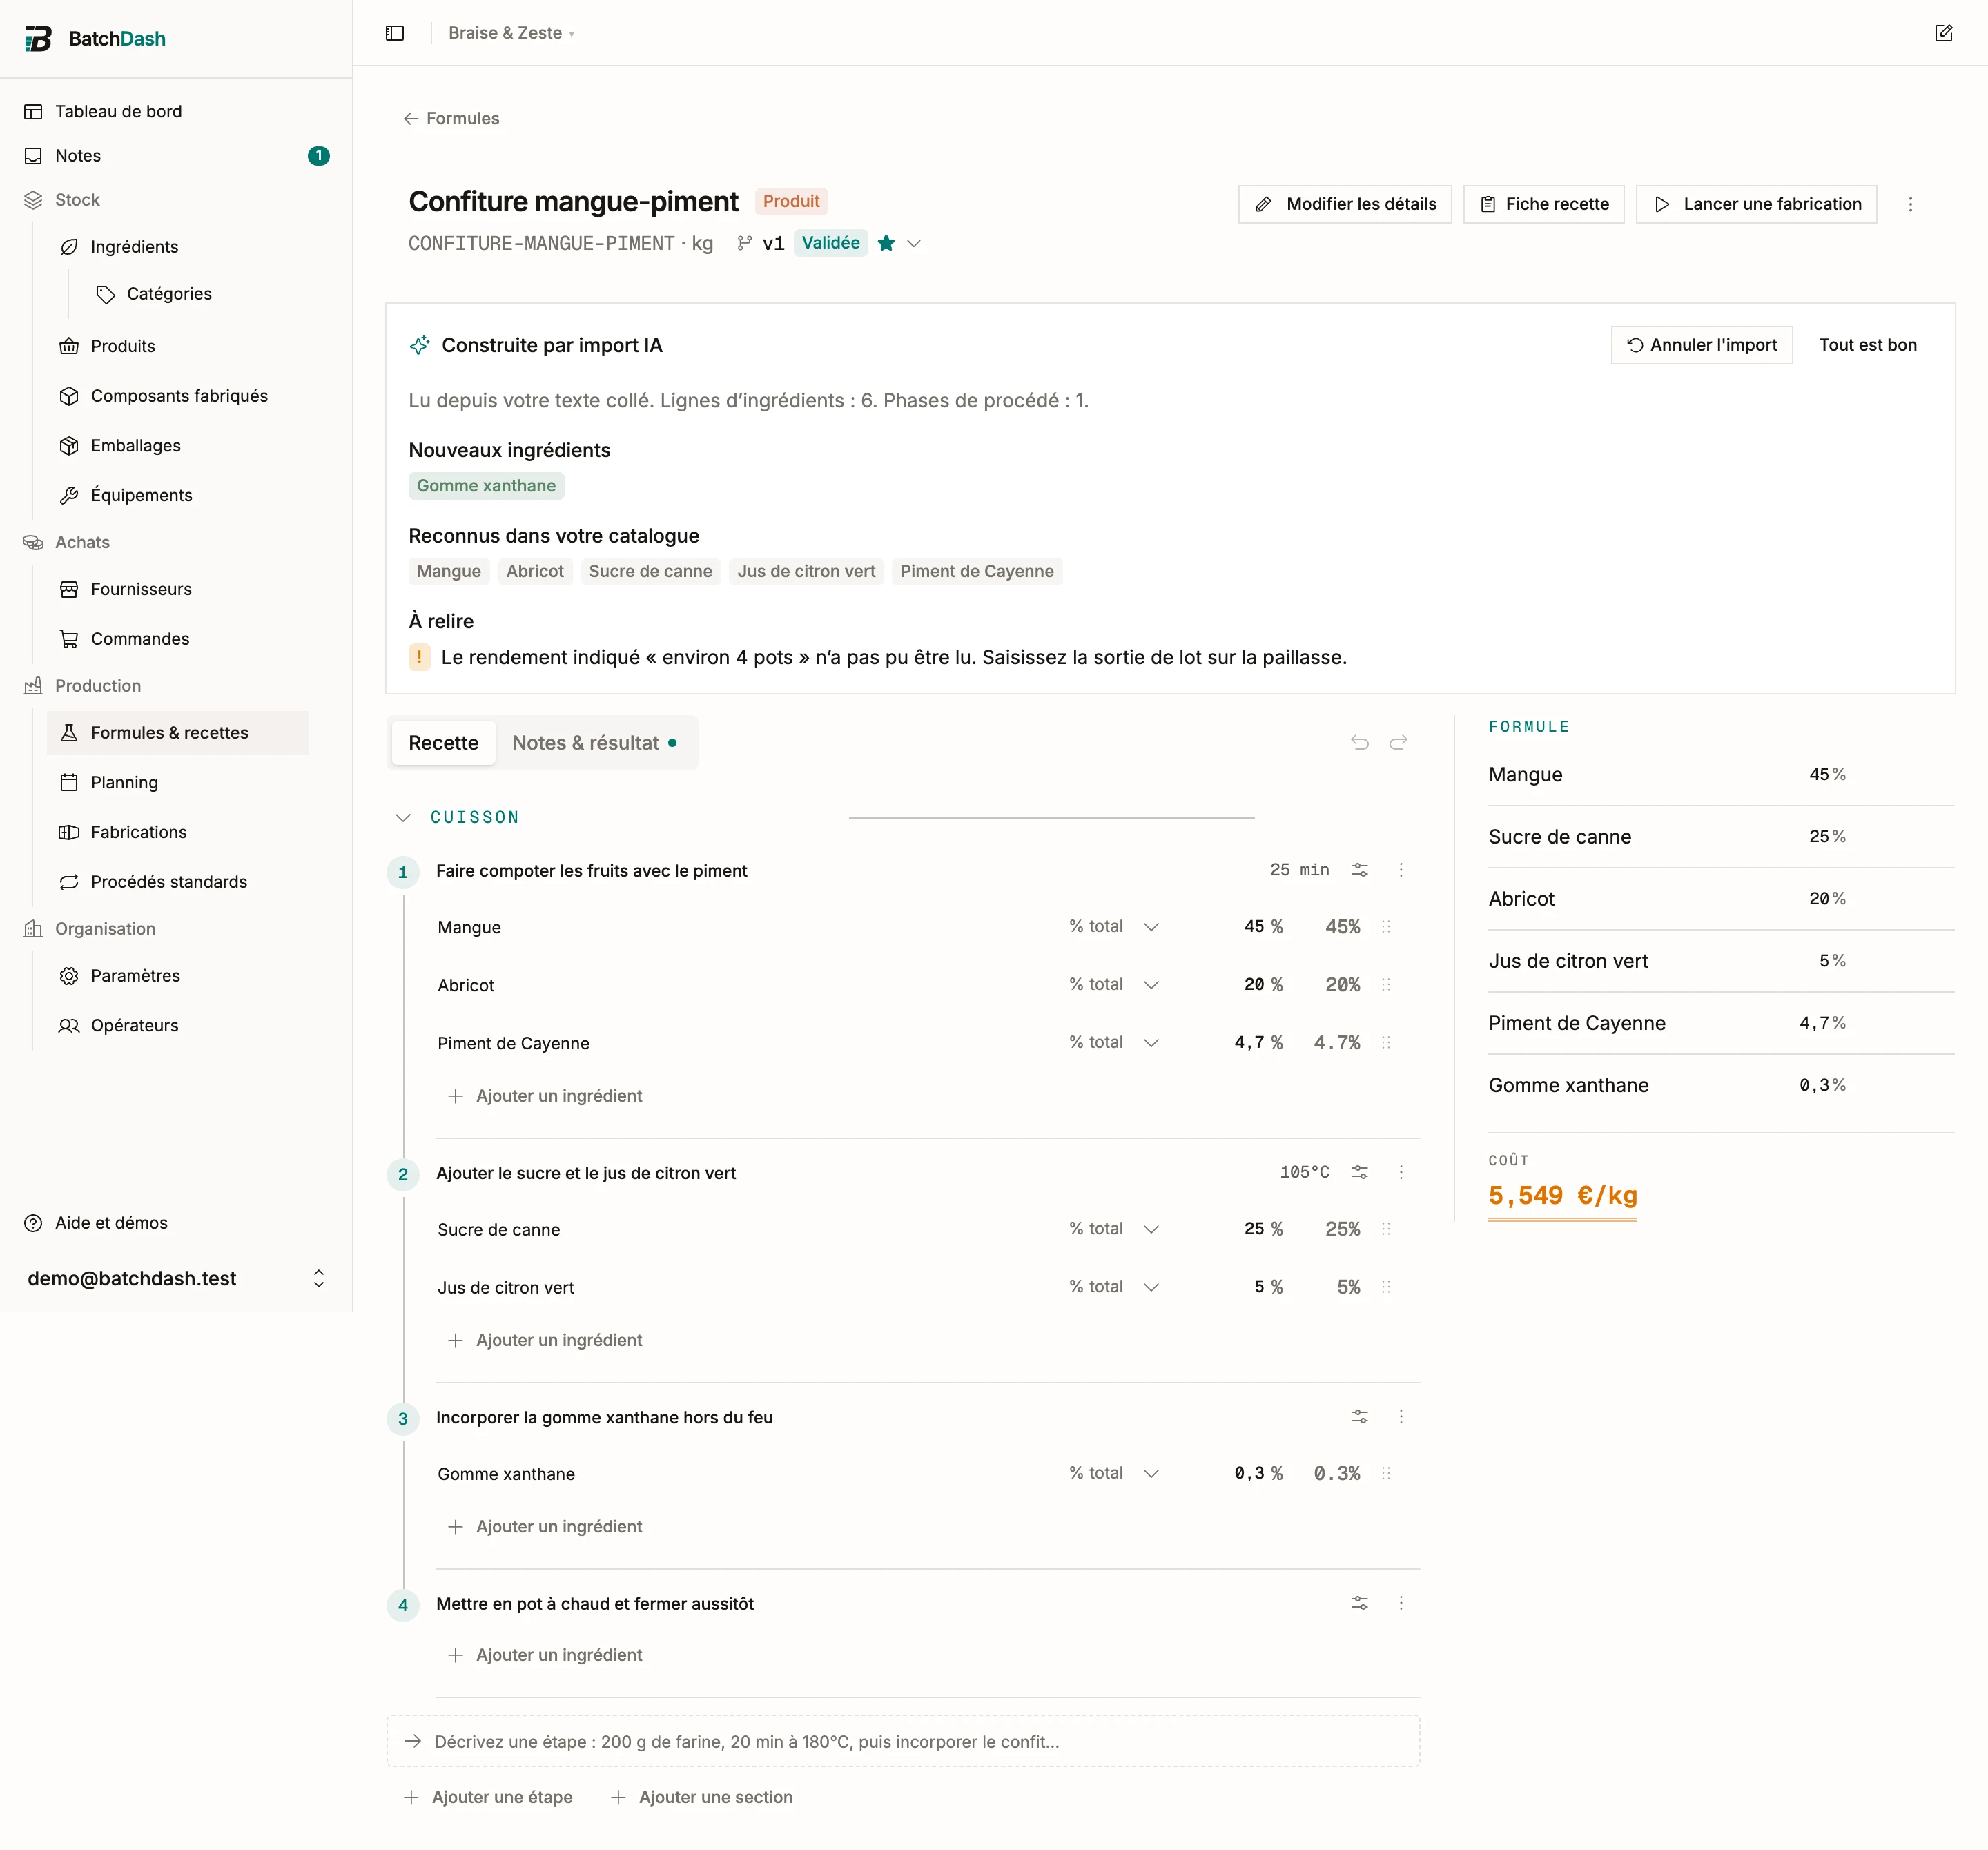The width and height of the screenshot is (1988, 1850).
Task: Open the unit dropdown for Abricot
Action: (1114, 985)
